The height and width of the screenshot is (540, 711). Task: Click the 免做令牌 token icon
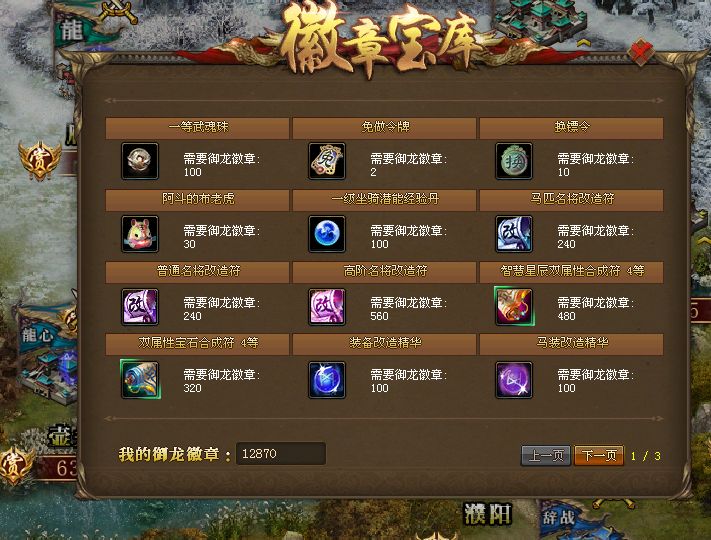(x=326, y=161)
